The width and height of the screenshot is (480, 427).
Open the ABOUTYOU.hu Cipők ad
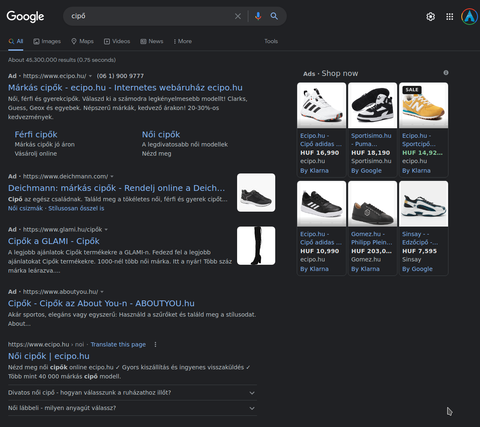[101, 303]
